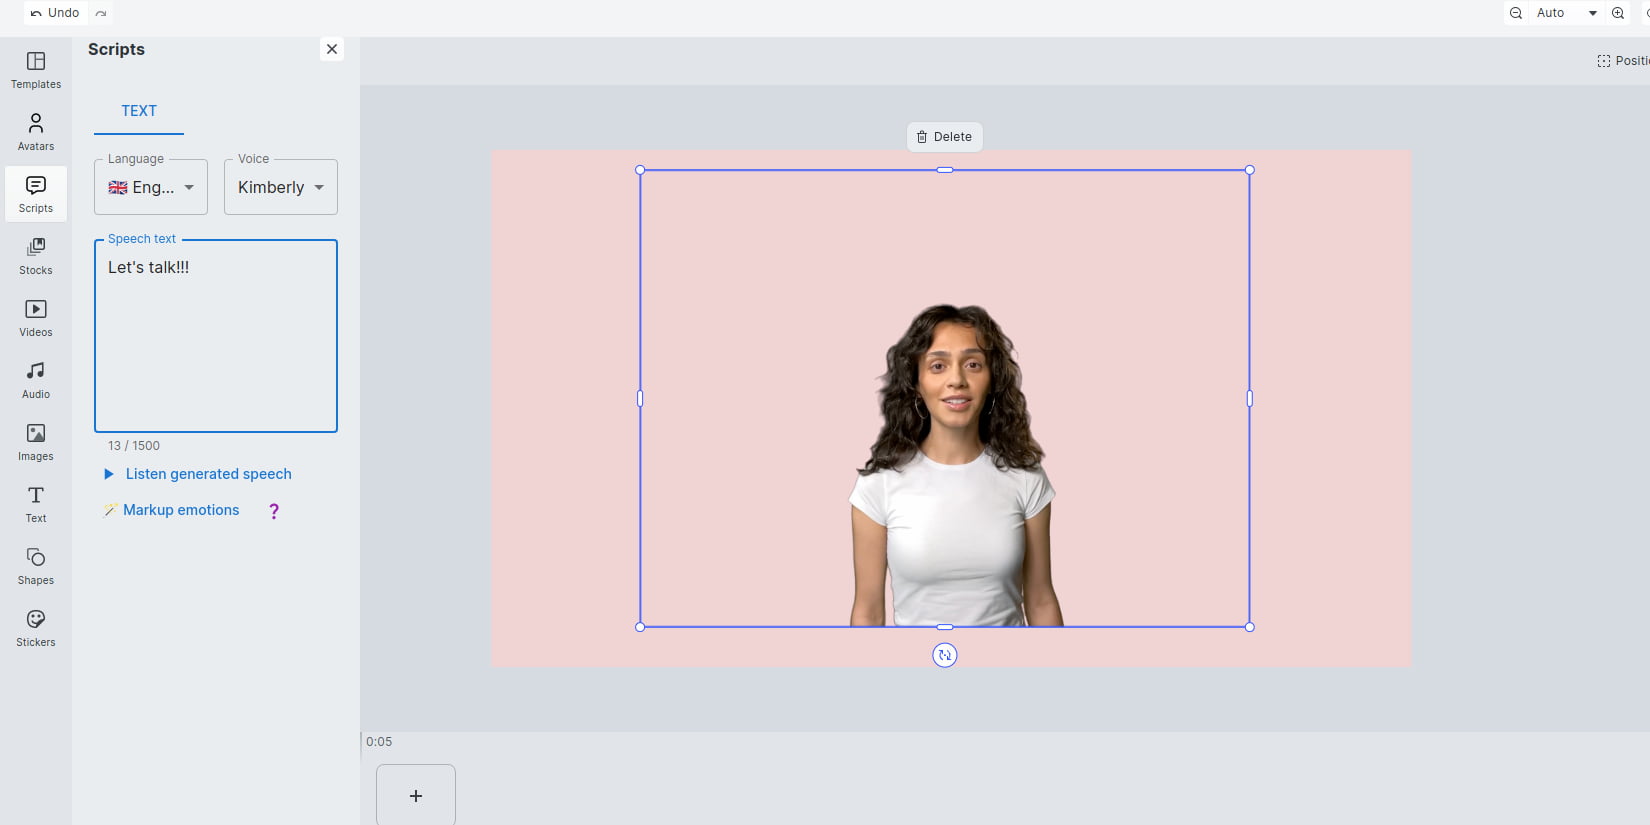This screenshot has height=825, width=1650.
Task: Play Listen generated speech
Action: (x=198, y=474)
